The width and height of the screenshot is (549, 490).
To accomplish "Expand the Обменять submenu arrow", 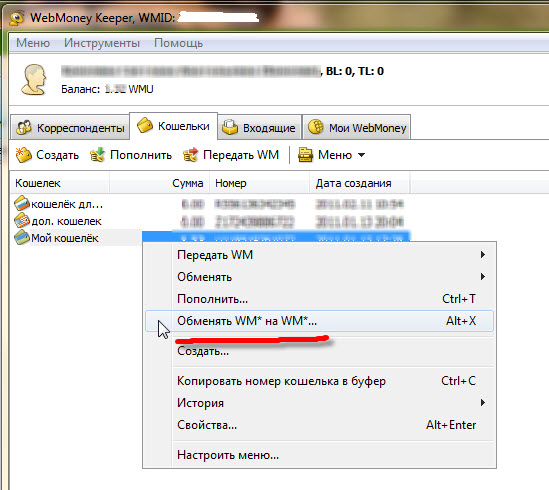I will [483, 277].
